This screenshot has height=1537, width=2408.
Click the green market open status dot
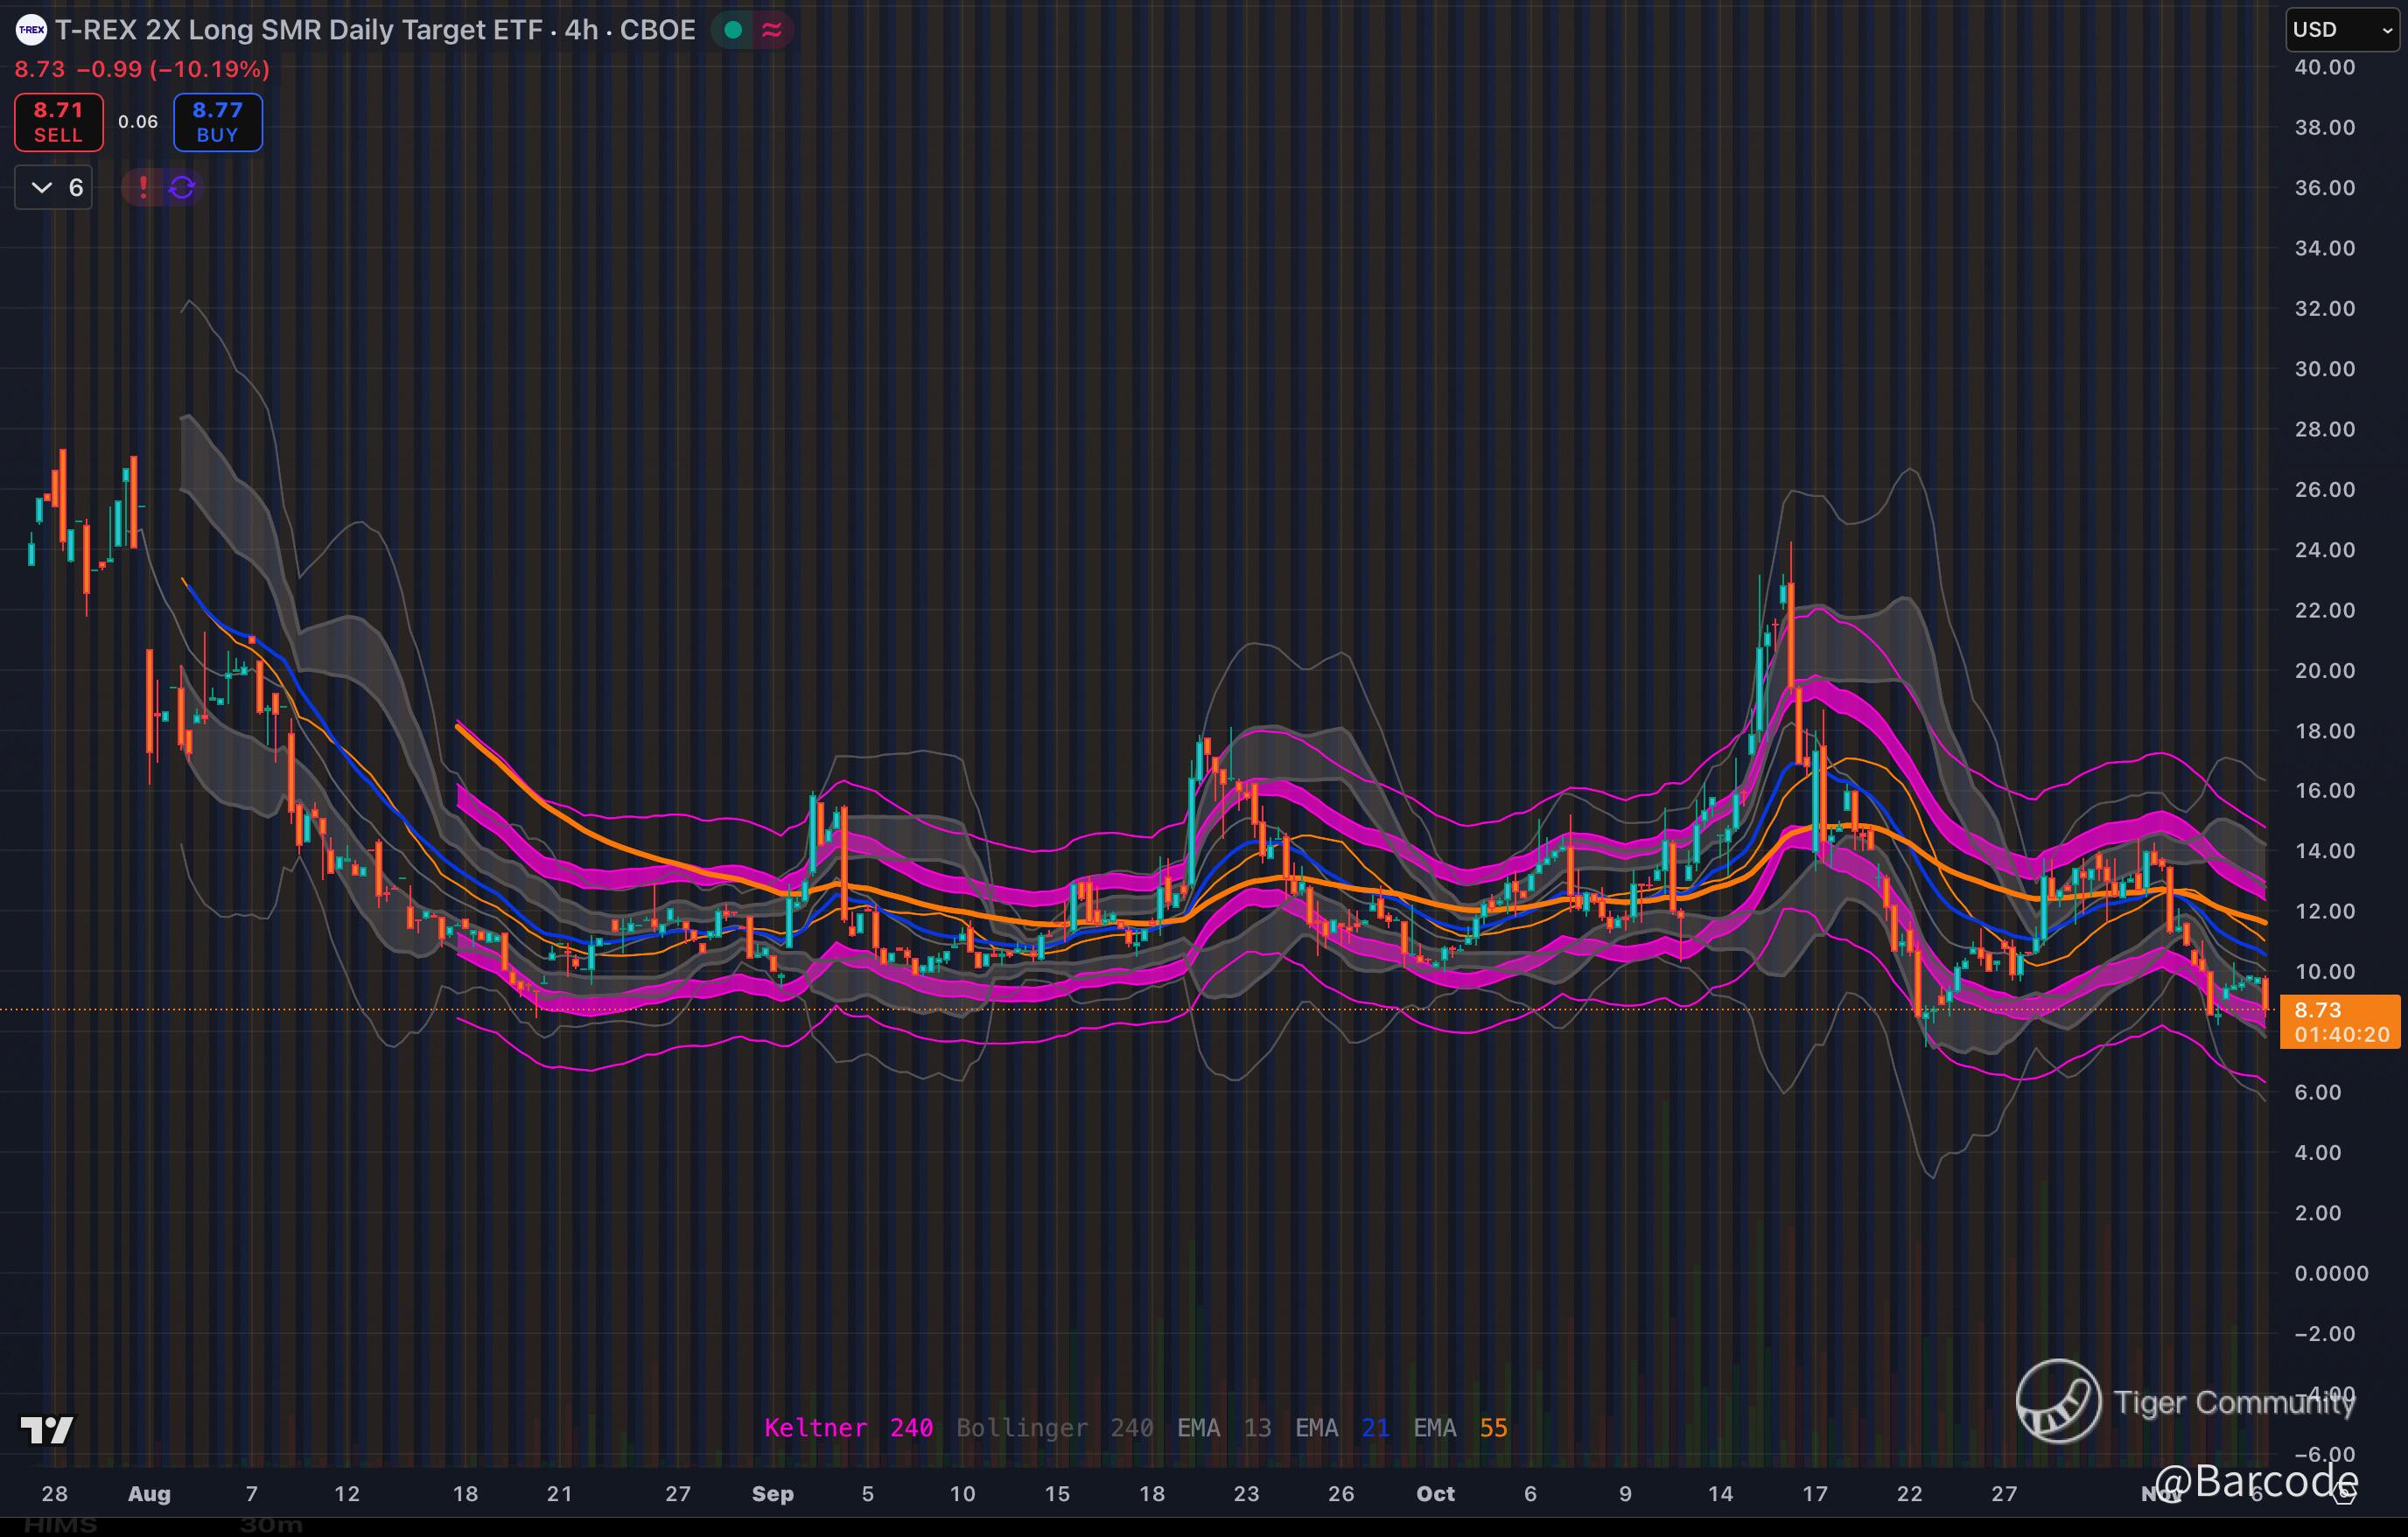pos(733,30)
